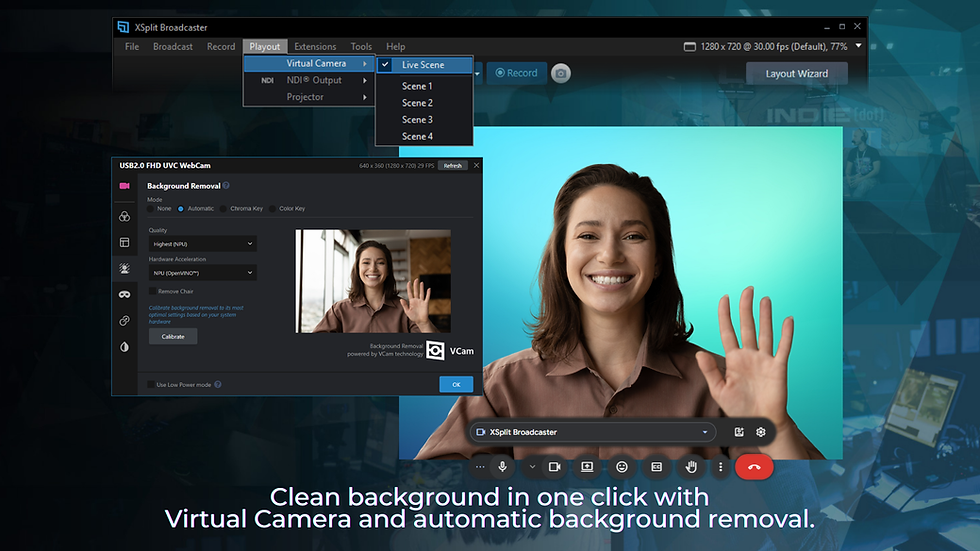Open the Quality dropdown
Screen dimensions: 980x551
pyautogui.click(x=202, y=244)
